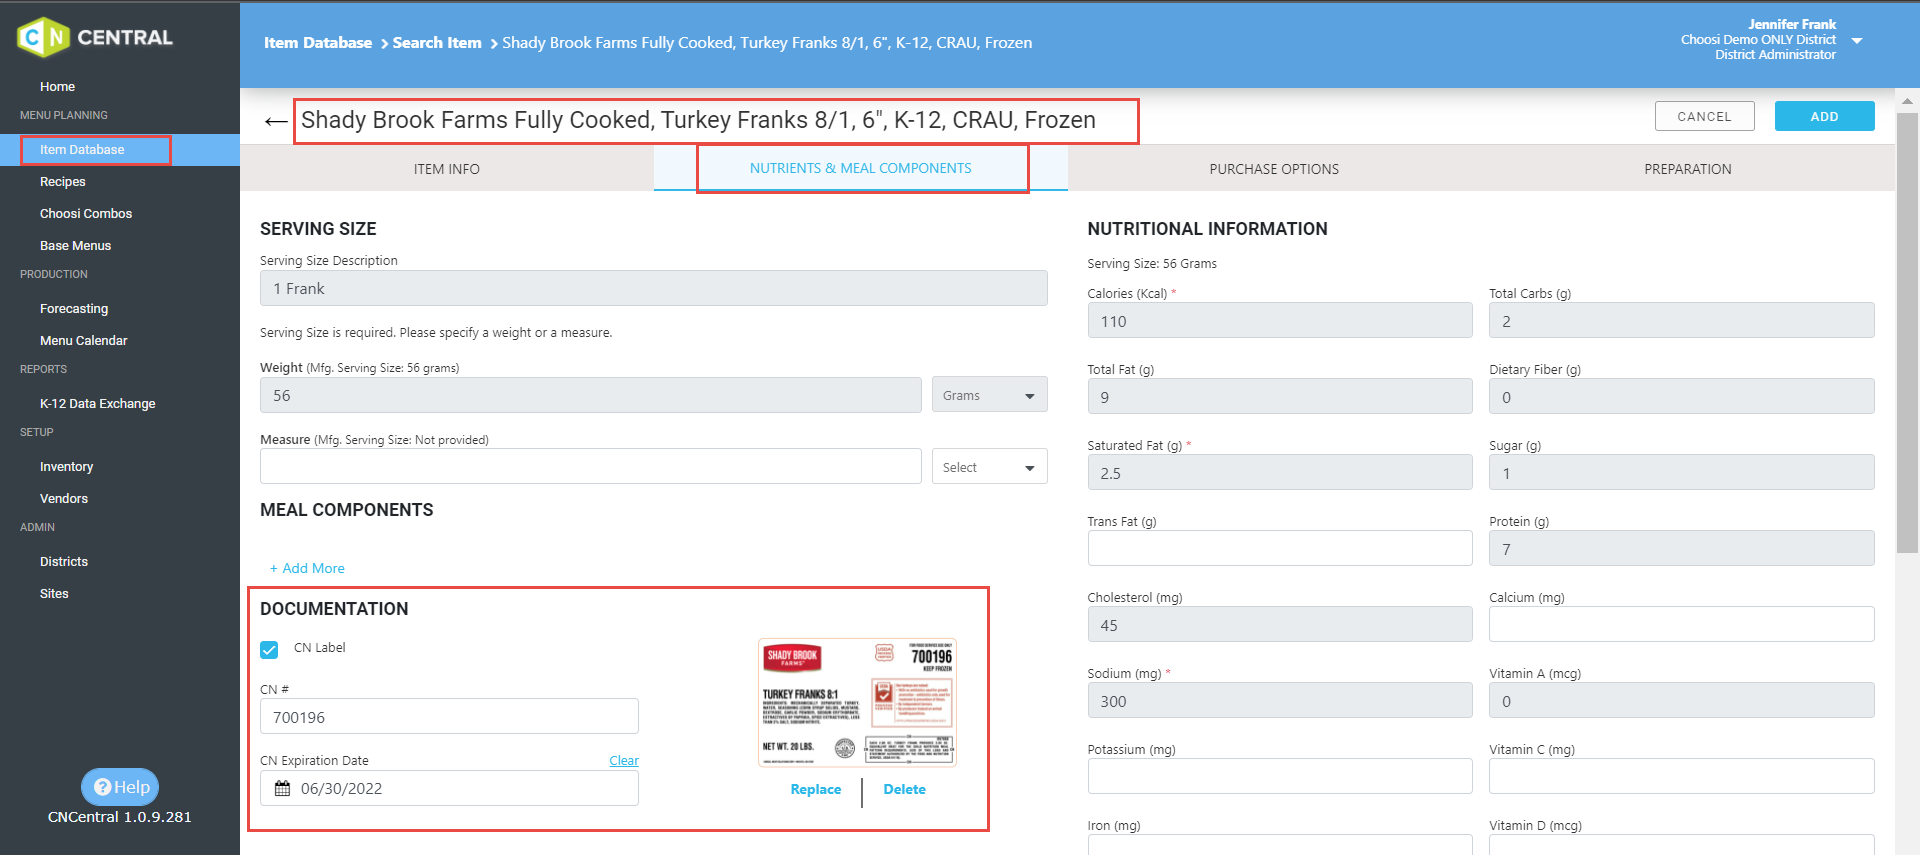
Task: Open Base Menus in the sidebar
Action: (x=75, y=246)
